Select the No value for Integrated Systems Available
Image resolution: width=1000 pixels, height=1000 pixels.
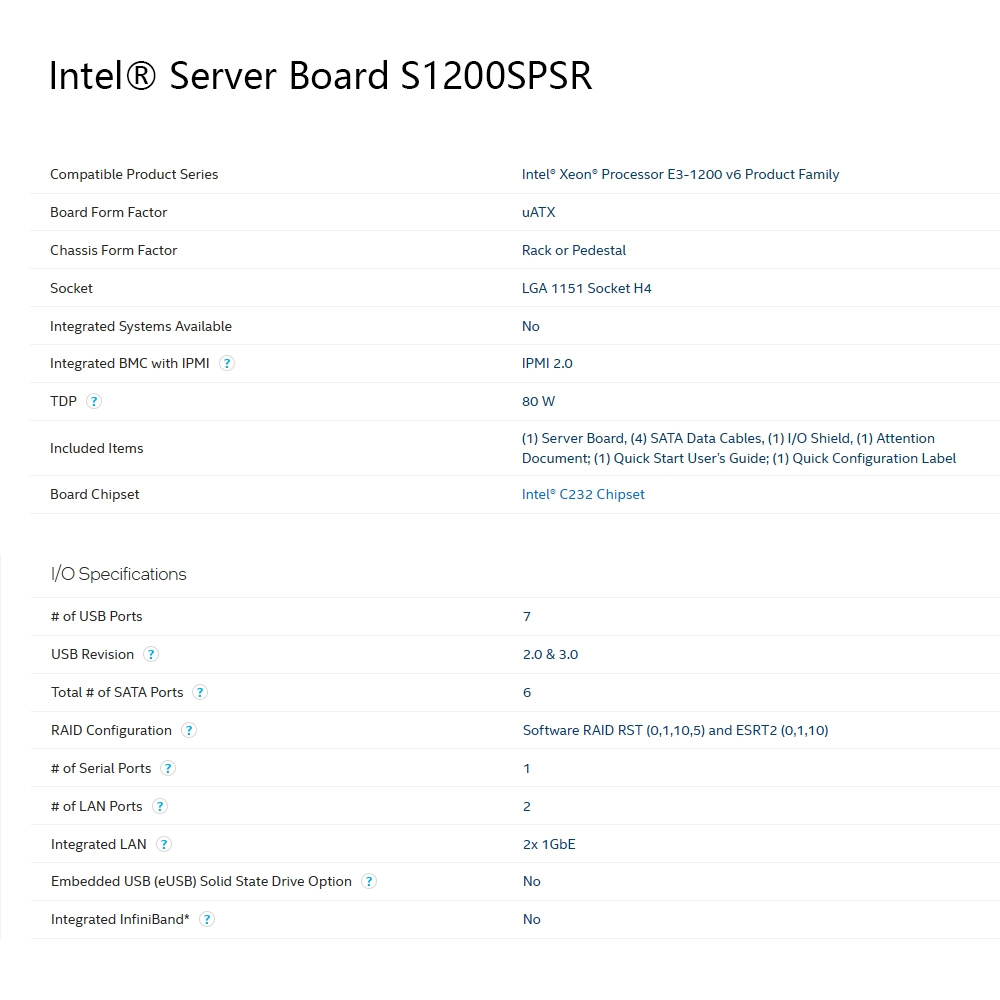coord(531,326)
